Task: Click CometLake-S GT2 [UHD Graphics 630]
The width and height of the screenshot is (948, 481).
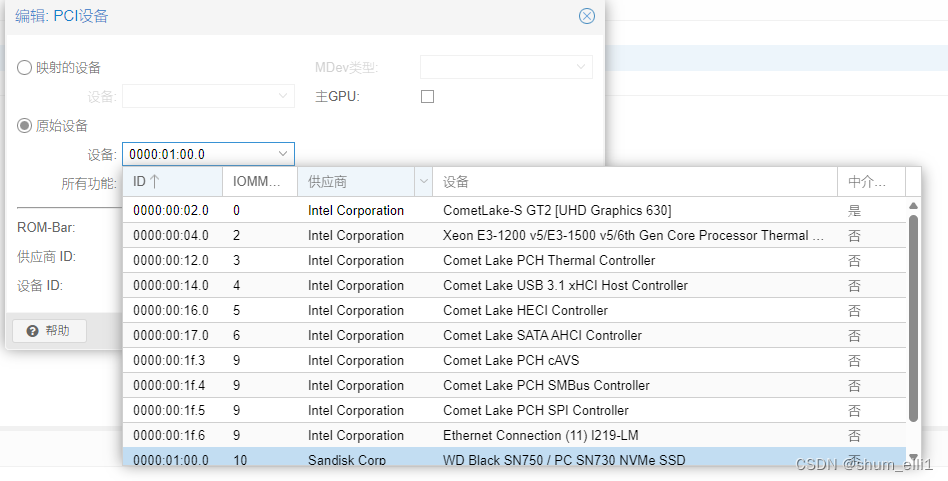Action: [x=557, y=210]
